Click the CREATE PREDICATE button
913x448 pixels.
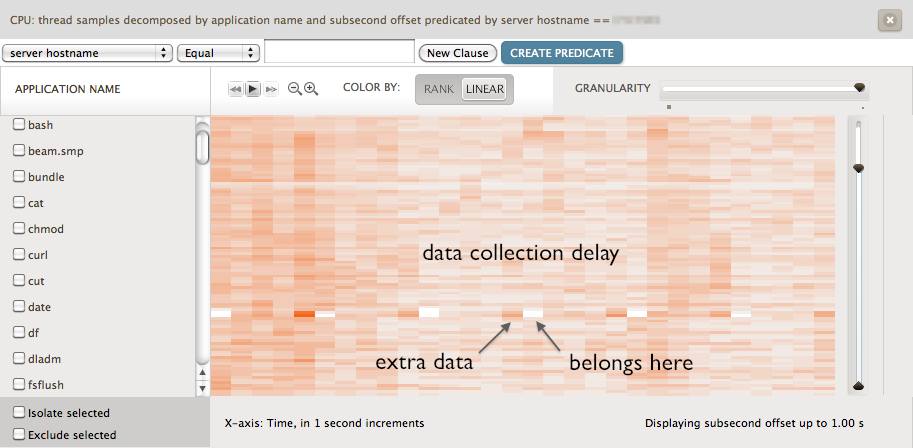[562, 53]
